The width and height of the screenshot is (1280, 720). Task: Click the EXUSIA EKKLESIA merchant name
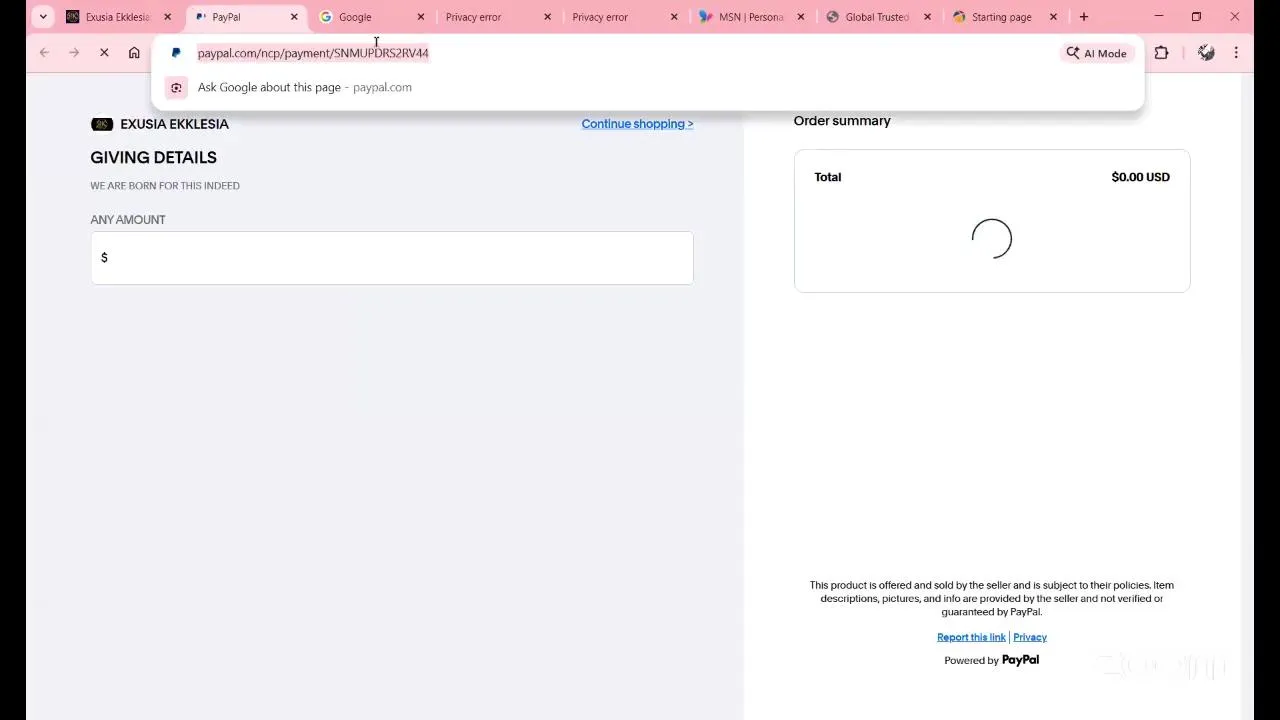point(174,124)
